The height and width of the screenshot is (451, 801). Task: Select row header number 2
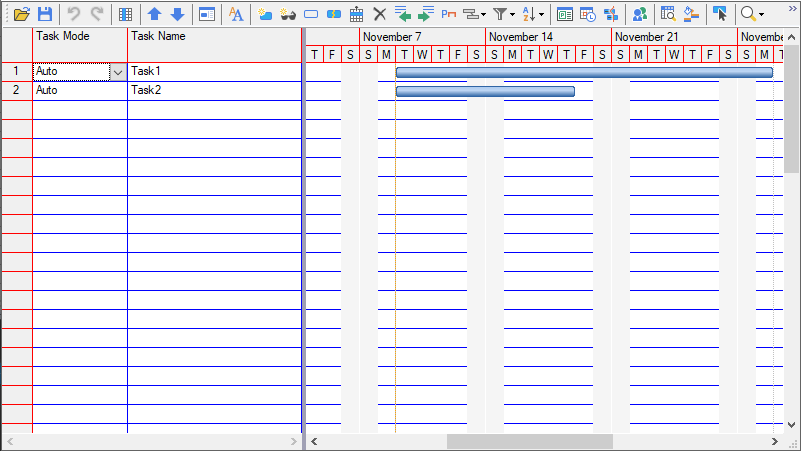pos(16,91)
